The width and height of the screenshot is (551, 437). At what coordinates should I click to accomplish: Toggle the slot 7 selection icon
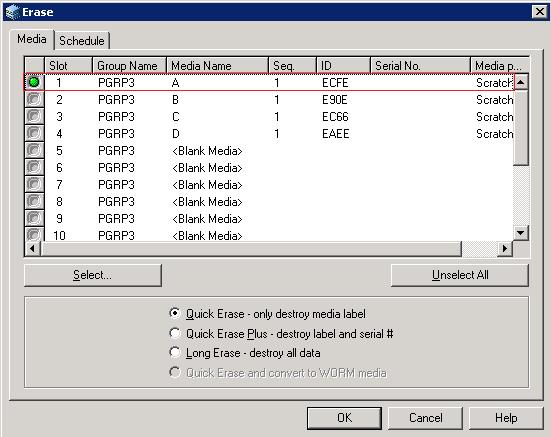34,184
